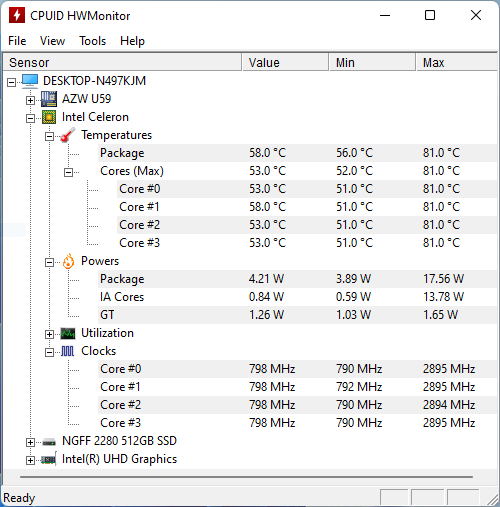Open the View menu
Image resolution: width=500 pixels, height=507 pixels.
(x=52, y=41)
